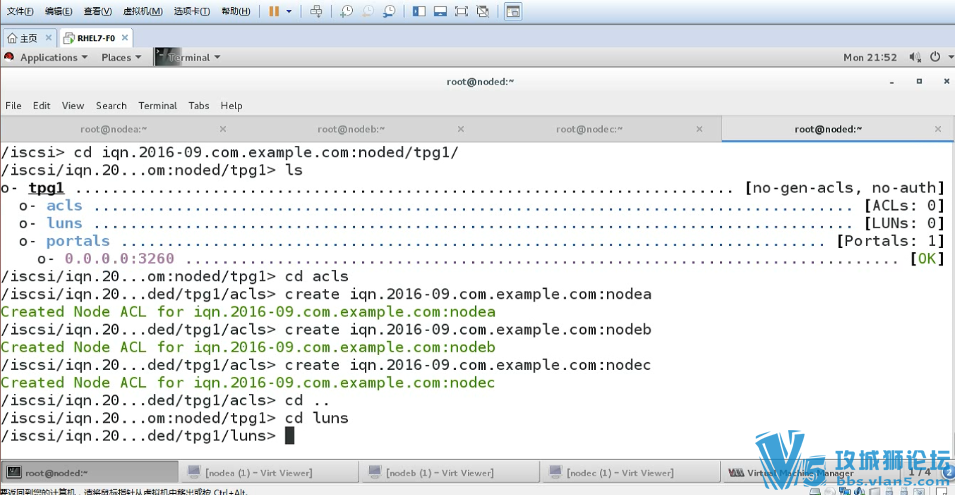Select the root@noded terminal tab
The image size is (955, 495).
tap(828, 129)
